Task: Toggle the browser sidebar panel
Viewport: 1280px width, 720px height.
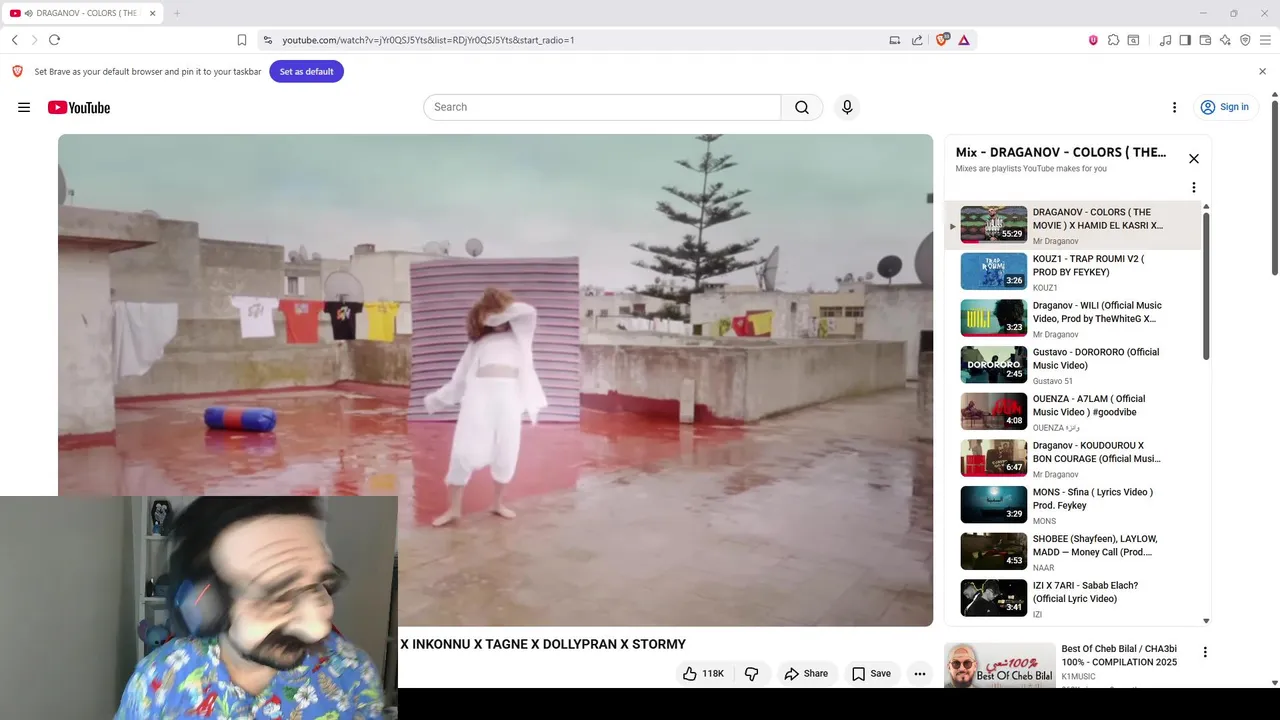Action: point(1185,40)
